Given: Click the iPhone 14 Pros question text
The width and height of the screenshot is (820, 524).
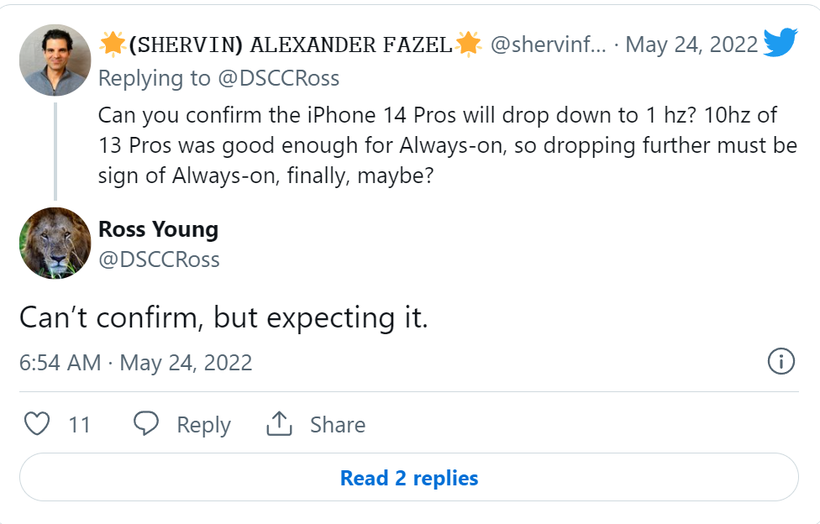Looking at the screenshot, I should click(x=447, y=146).
